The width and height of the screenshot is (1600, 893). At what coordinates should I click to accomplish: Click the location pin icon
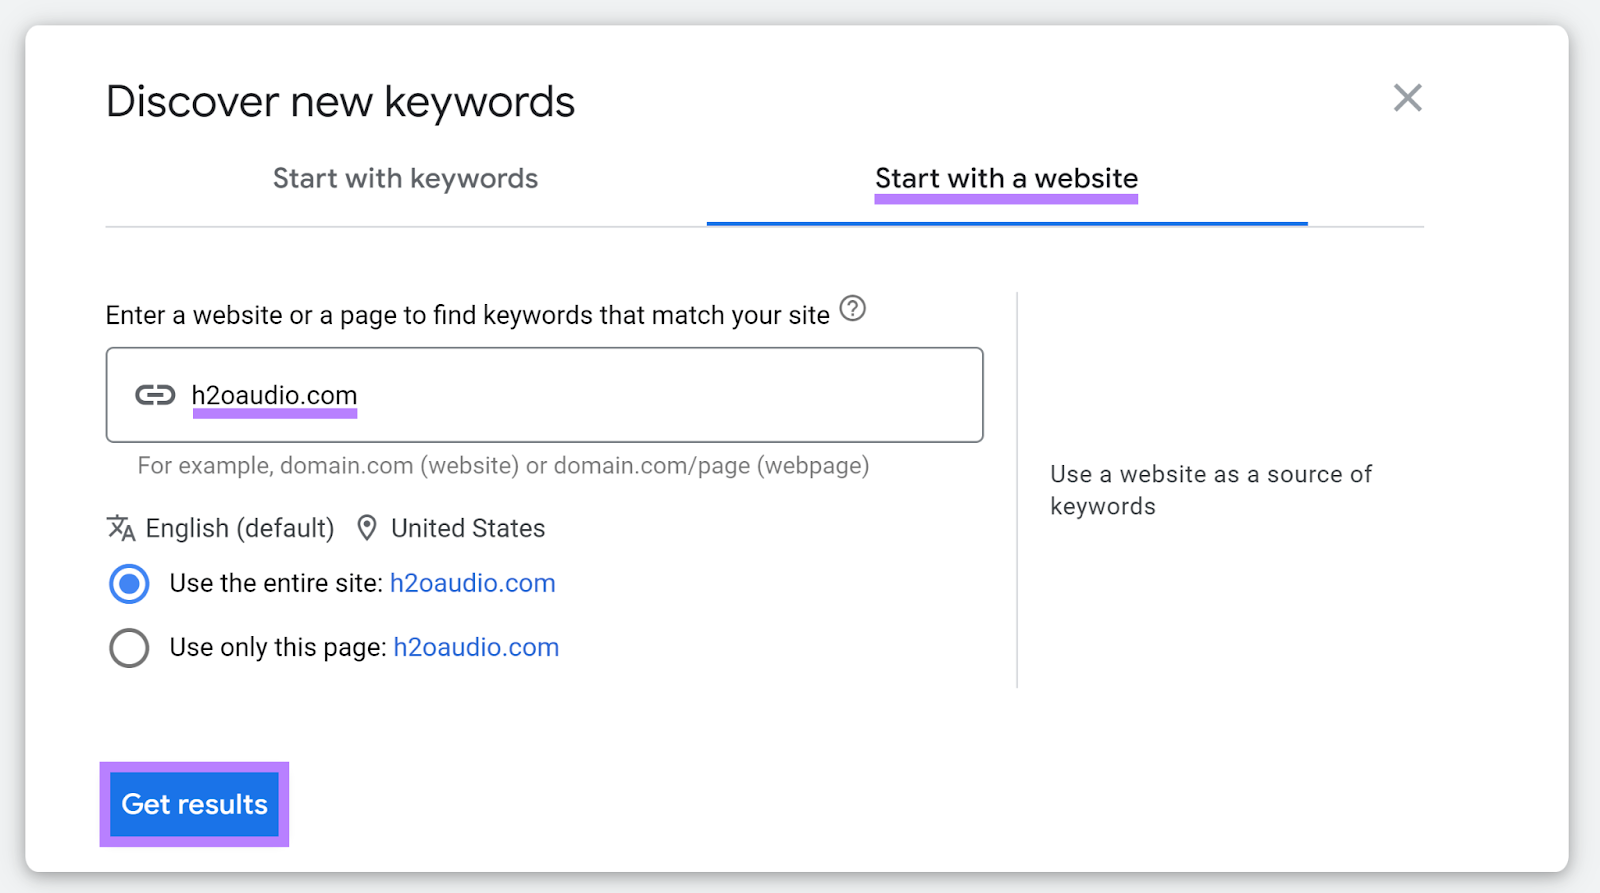(x=367, y=528)
